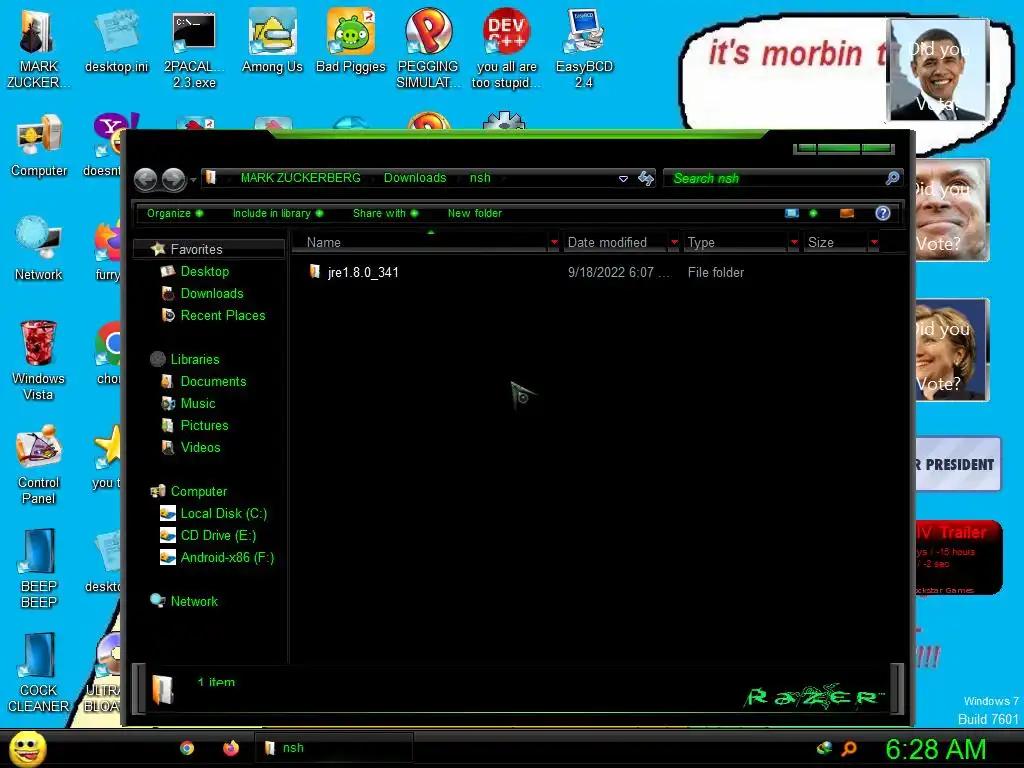Image resolution: width=1024 pixels, height=768 pixels.
Task: Click the Dev-C++ 'you all are too stupid' icon
Action: click(x=506, y=48)
